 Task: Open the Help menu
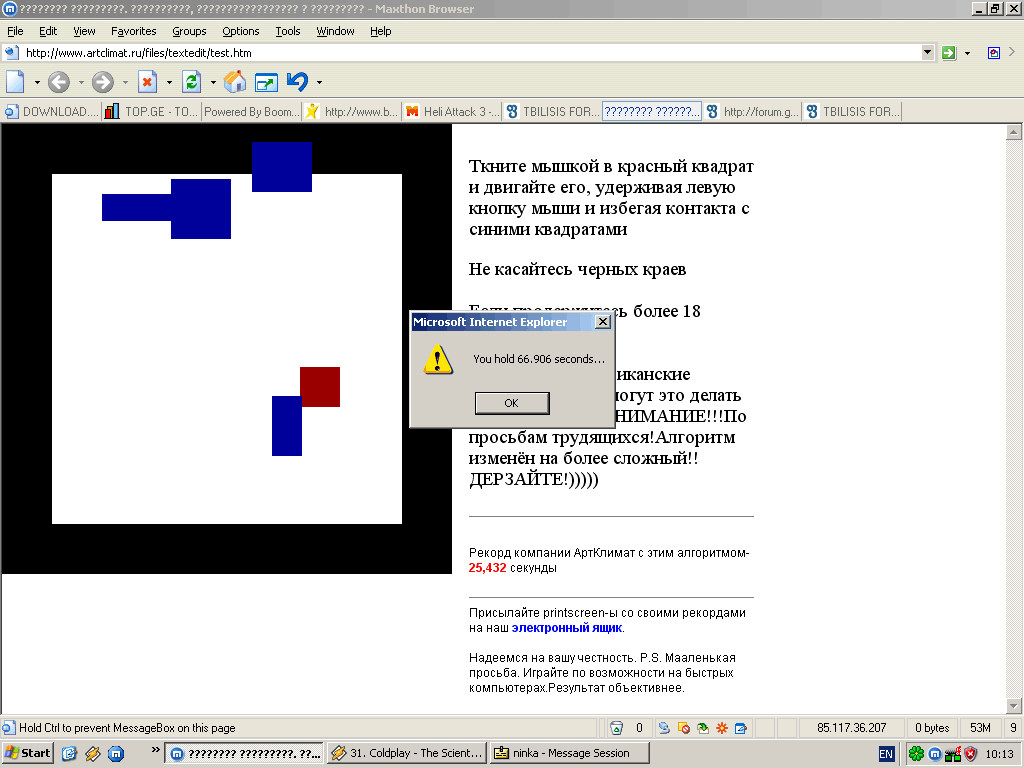tap(380, 31)
